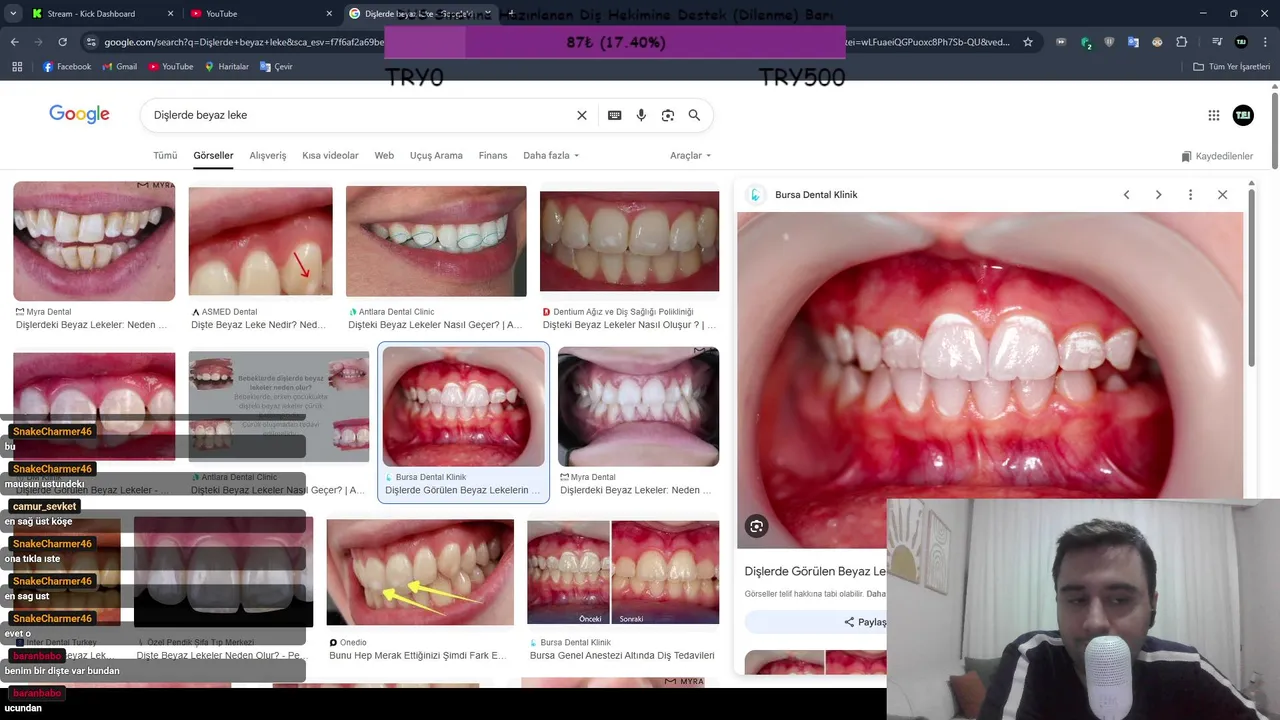1280x720 pixels.
Task: Open the Gmail bookmark
Action: (119, 67)
